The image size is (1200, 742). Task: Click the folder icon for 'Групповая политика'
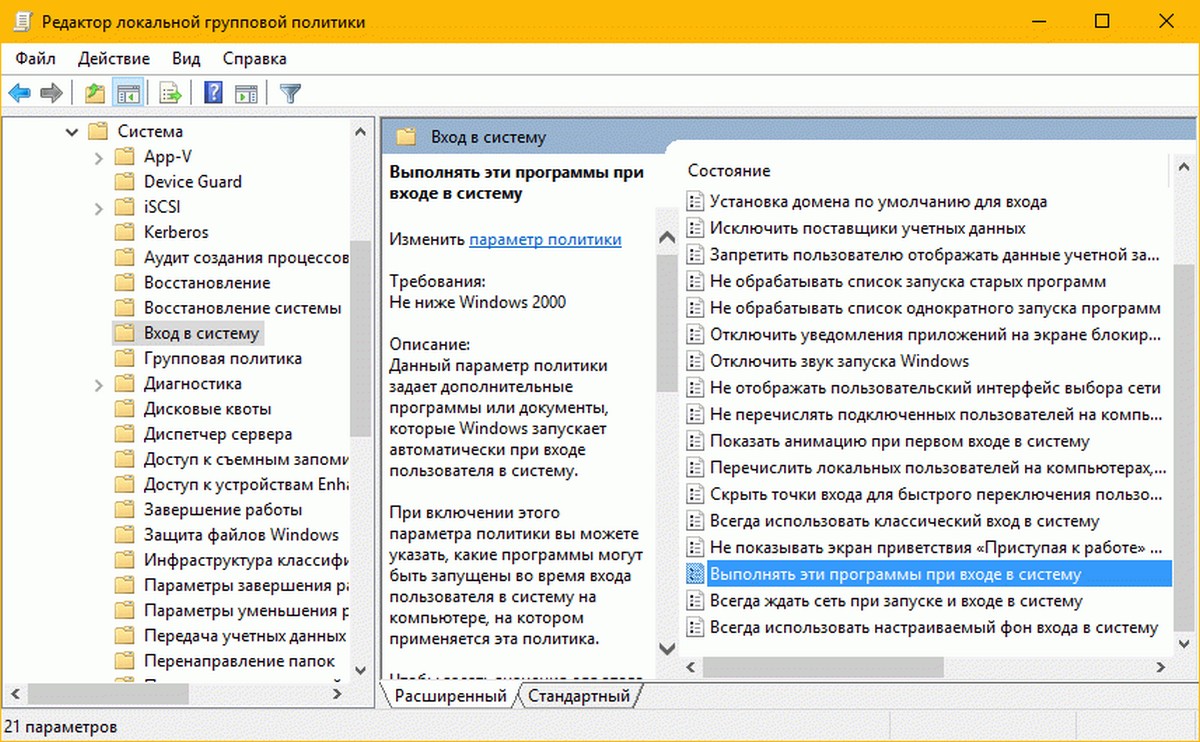[x=124, y=358]
